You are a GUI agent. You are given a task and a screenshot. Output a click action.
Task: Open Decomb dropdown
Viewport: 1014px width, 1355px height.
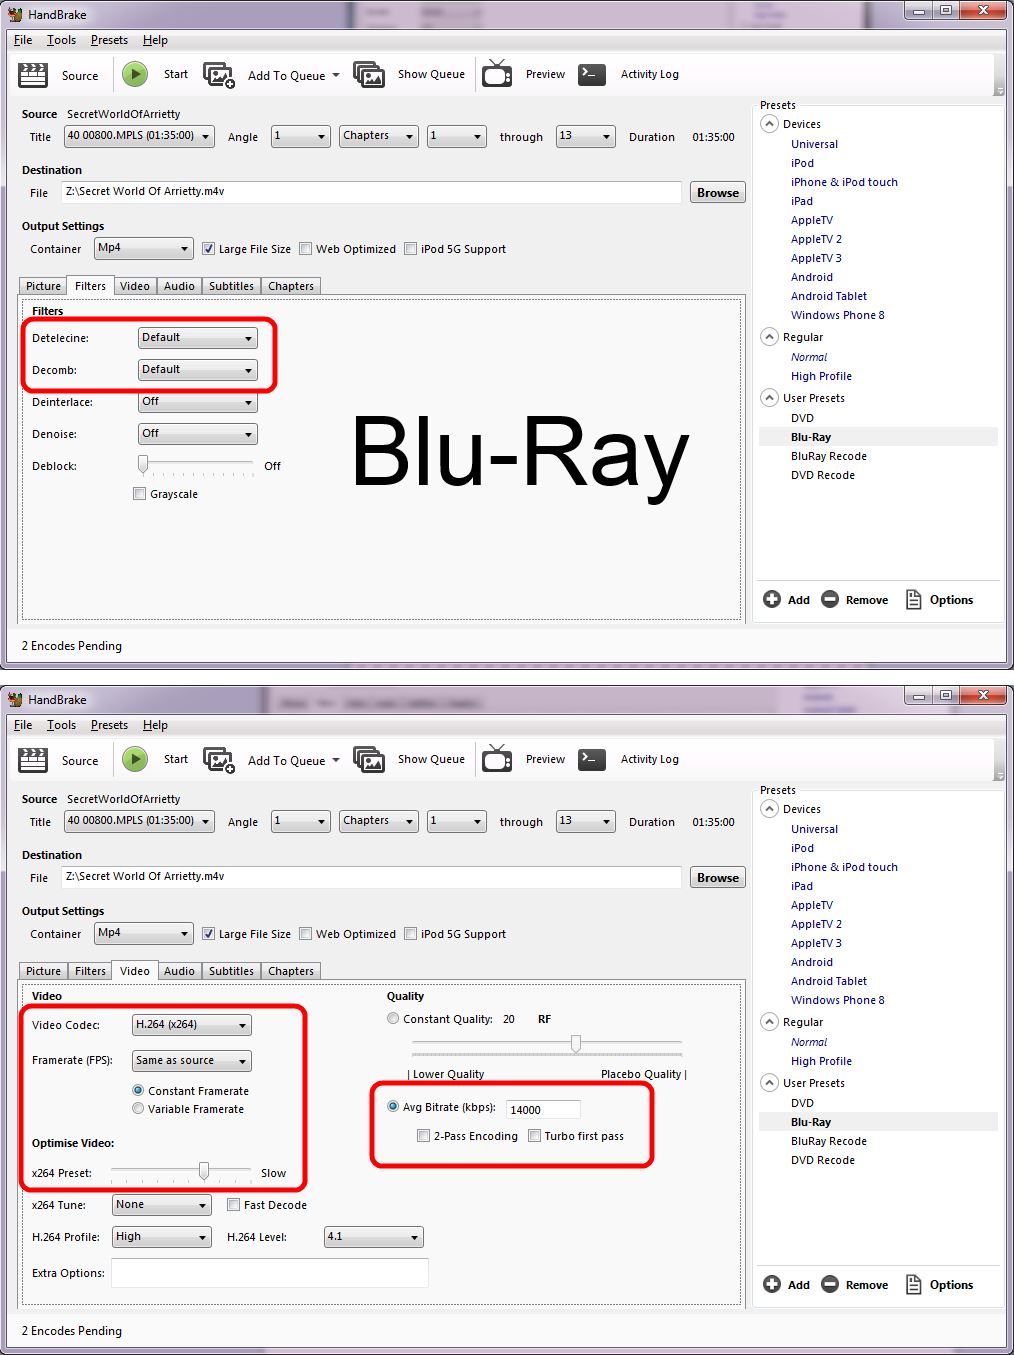(x=197, y=370)
